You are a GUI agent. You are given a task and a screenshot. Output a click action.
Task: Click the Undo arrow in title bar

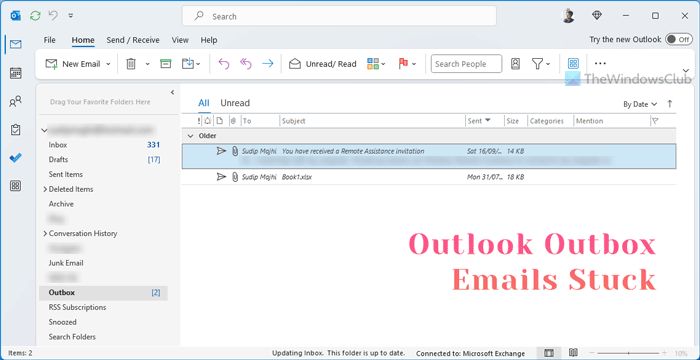[x=53, y=16]
